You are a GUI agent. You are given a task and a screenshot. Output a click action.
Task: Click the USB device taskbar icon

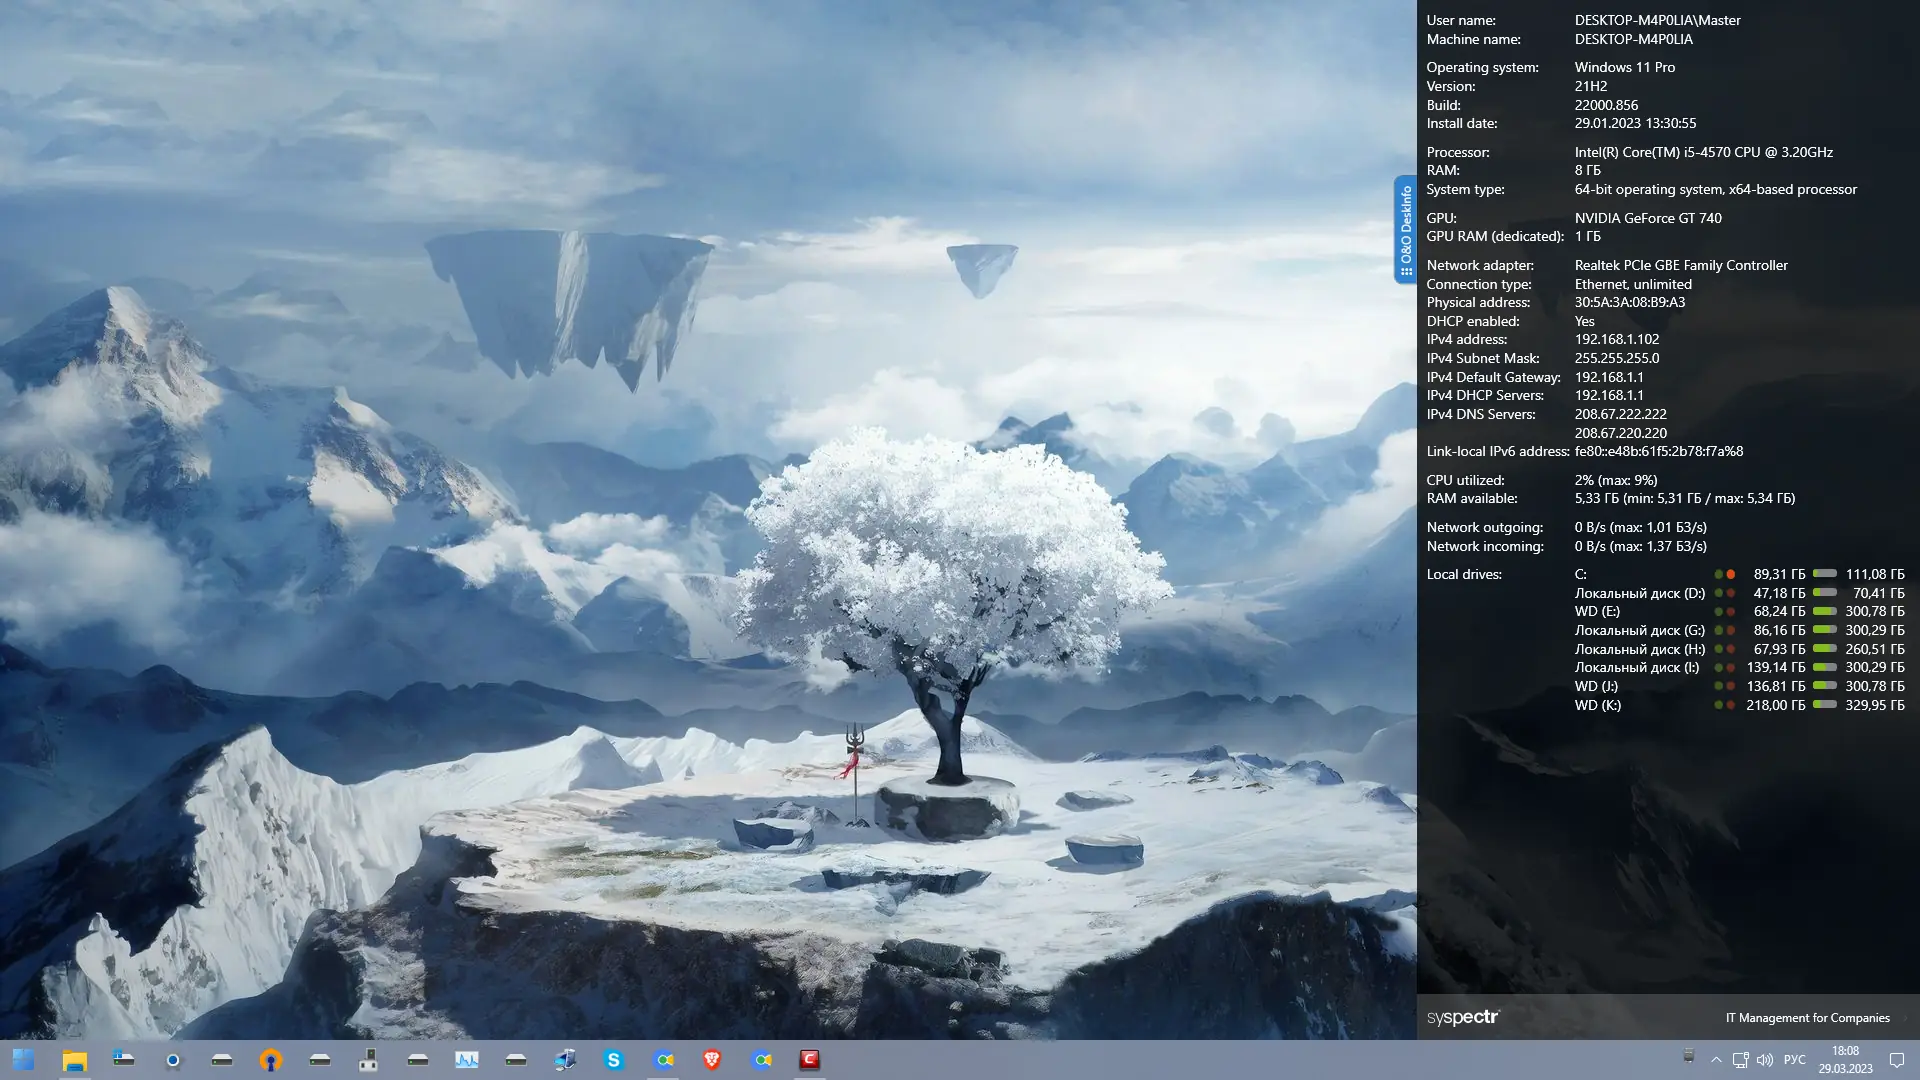pyautogui.click(x=369, y=1060)
